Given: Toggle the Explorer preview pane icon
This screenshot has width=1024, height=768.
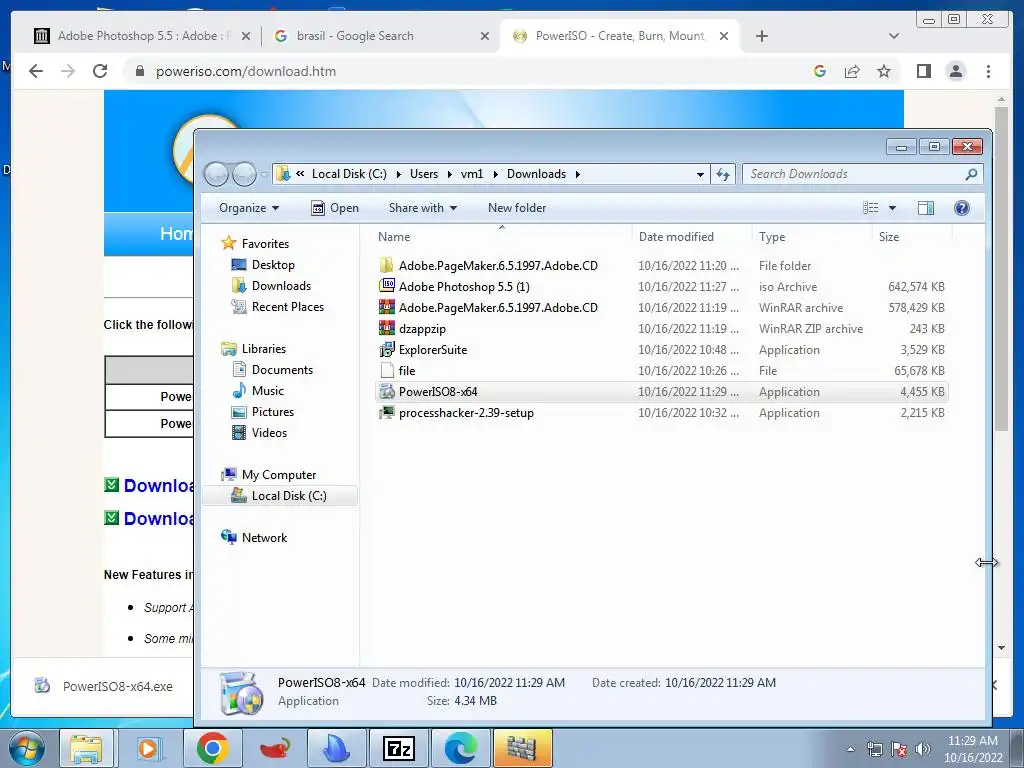Looking at the screenshot, I should point(926,208).
